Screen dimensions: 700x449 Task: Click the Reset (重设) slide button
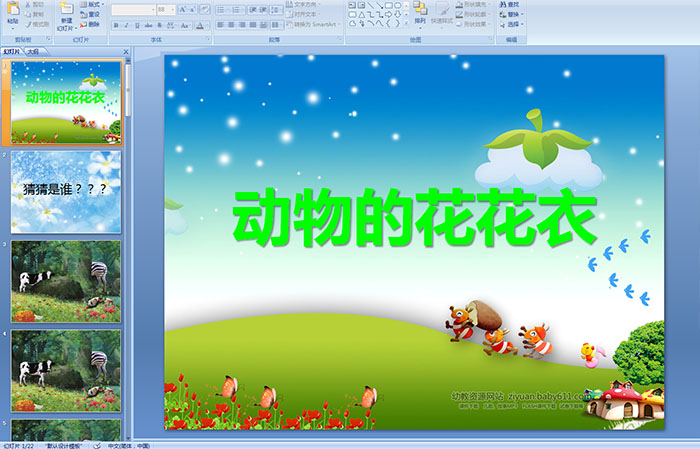tap(90, 14)
